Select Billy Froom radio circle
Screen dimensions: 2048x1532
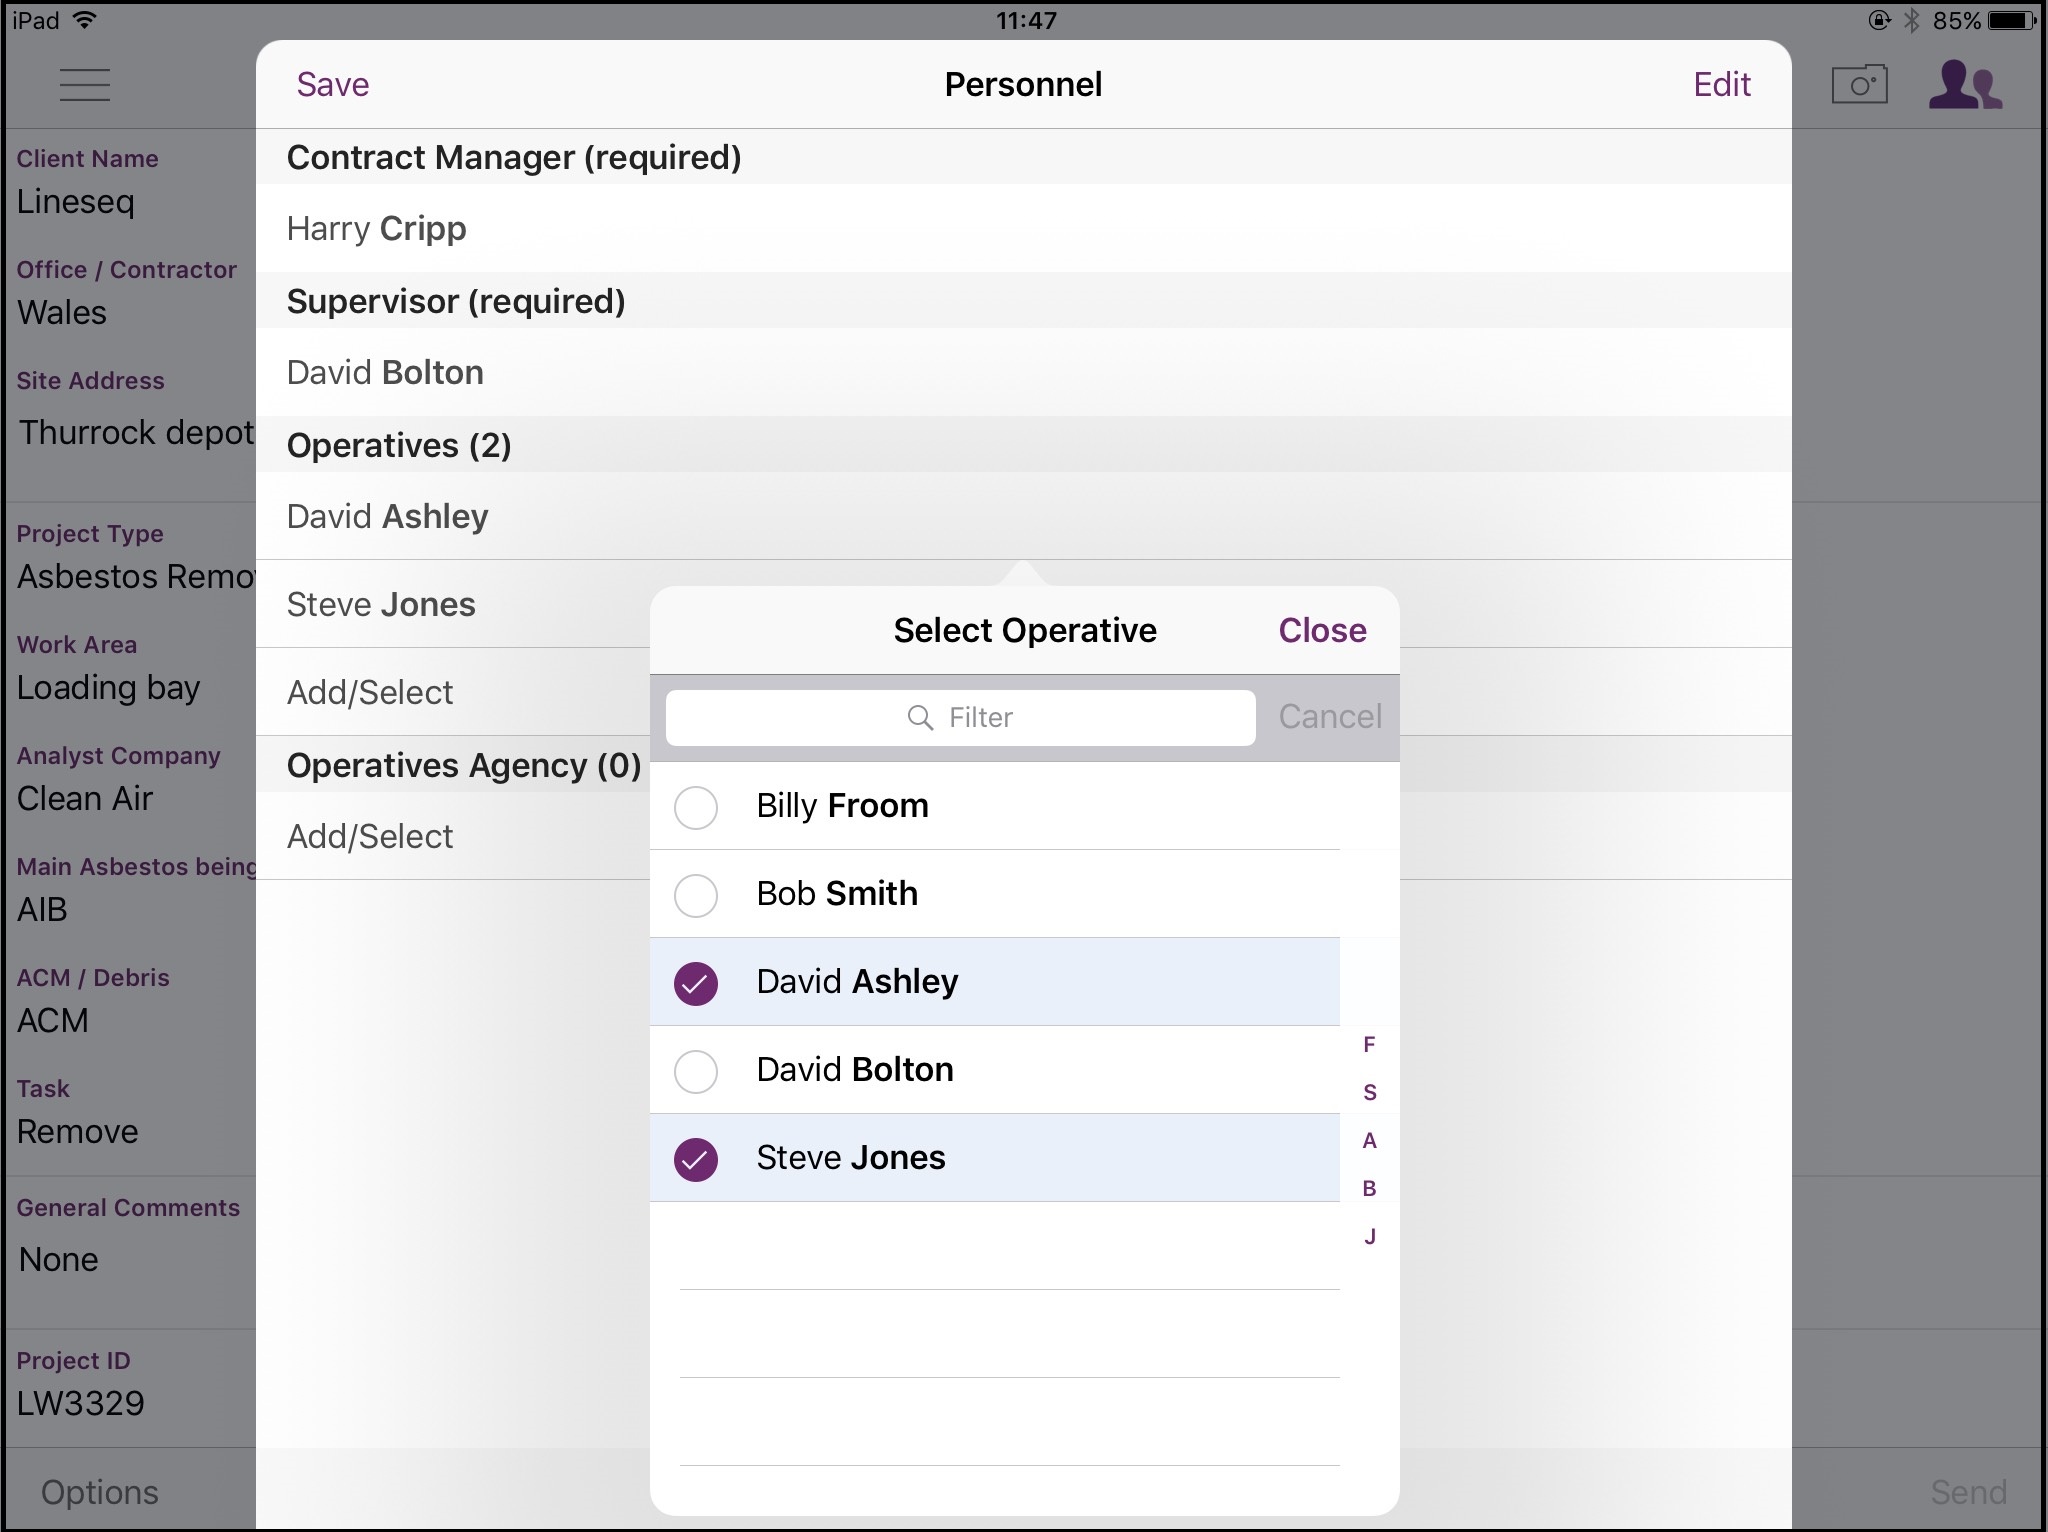[x=696, y=807]
